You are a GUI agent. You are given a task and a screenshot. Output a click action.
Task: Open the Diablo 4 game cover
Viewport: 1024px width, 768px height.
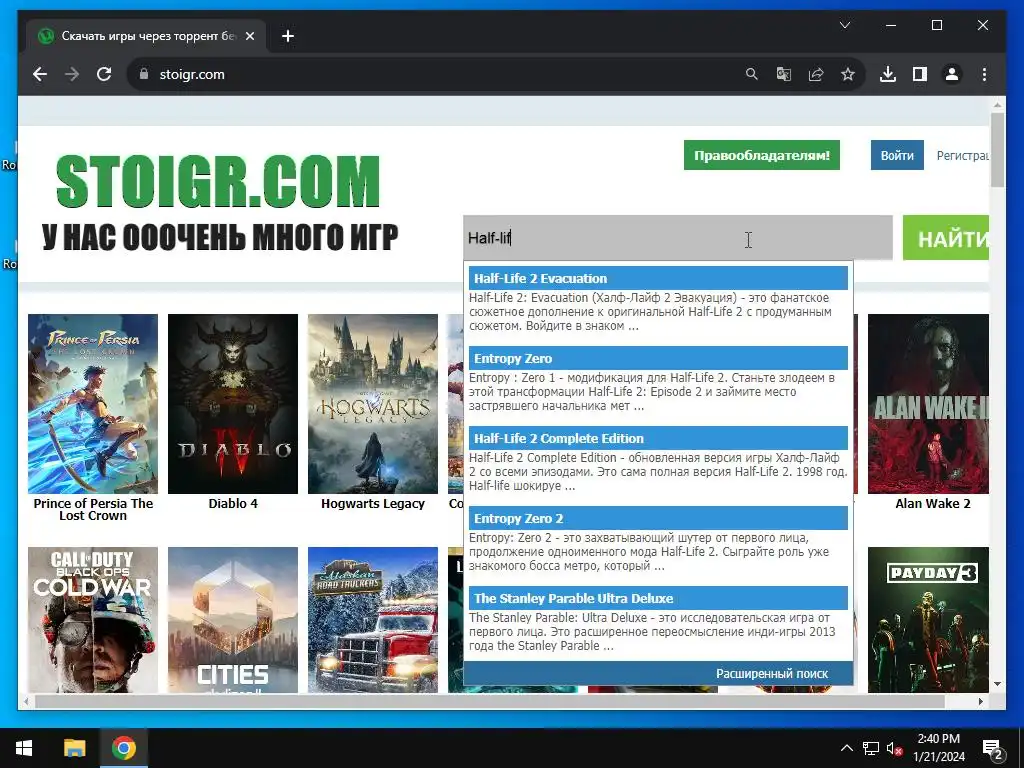pyautogui.click(x=232, y=404)
